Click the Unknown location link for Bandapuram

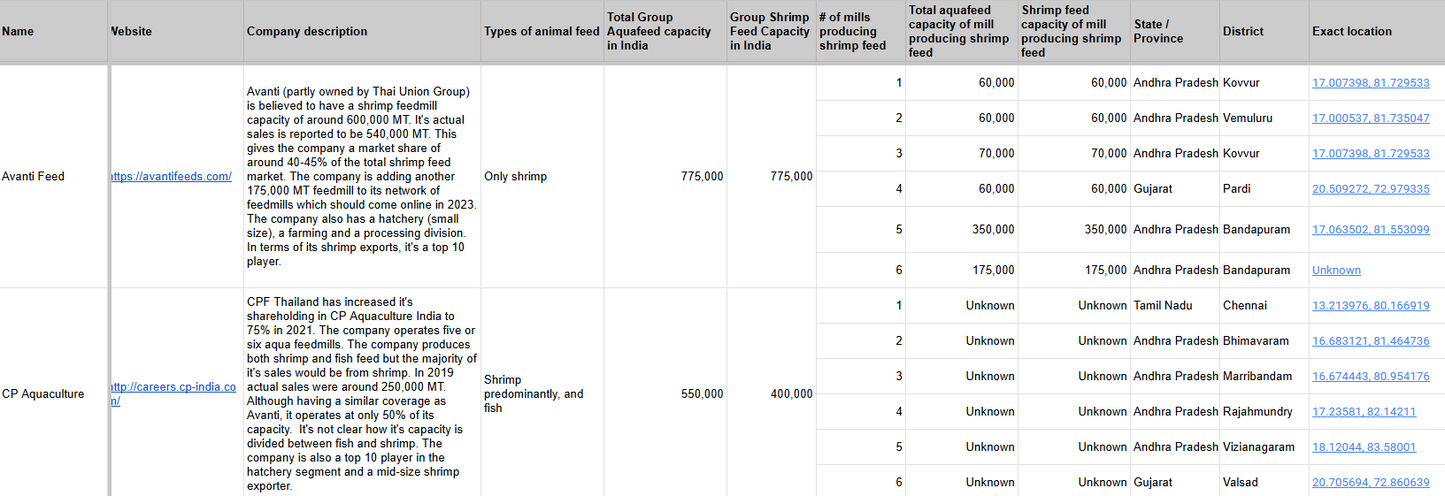[x=1336, y=270]
